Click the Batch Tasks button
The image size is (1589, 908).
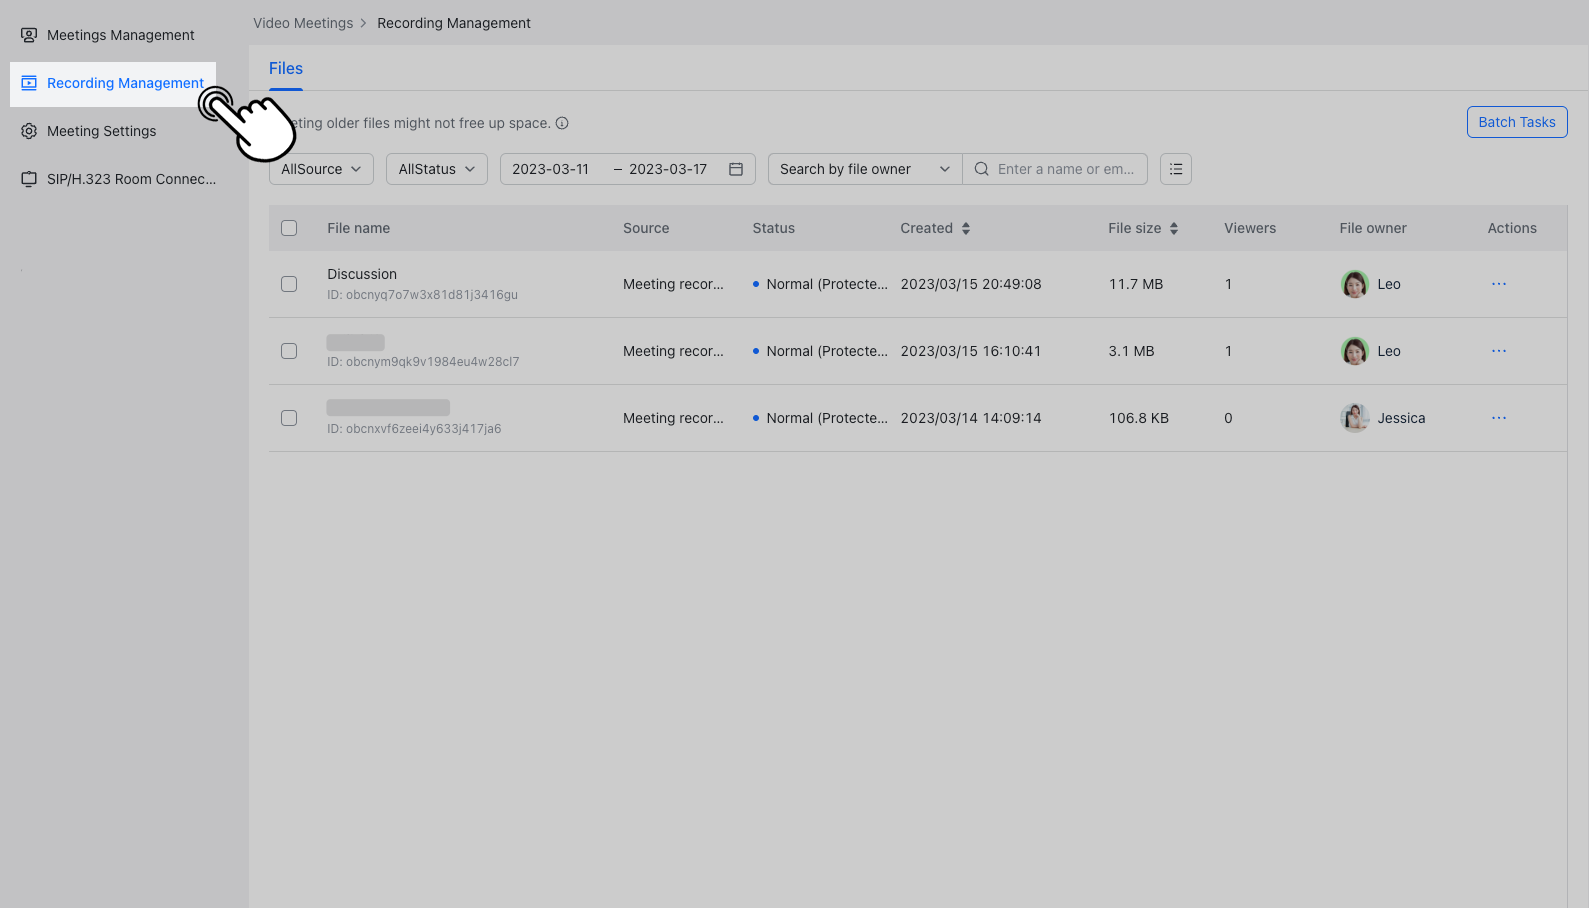[1516, 122]
